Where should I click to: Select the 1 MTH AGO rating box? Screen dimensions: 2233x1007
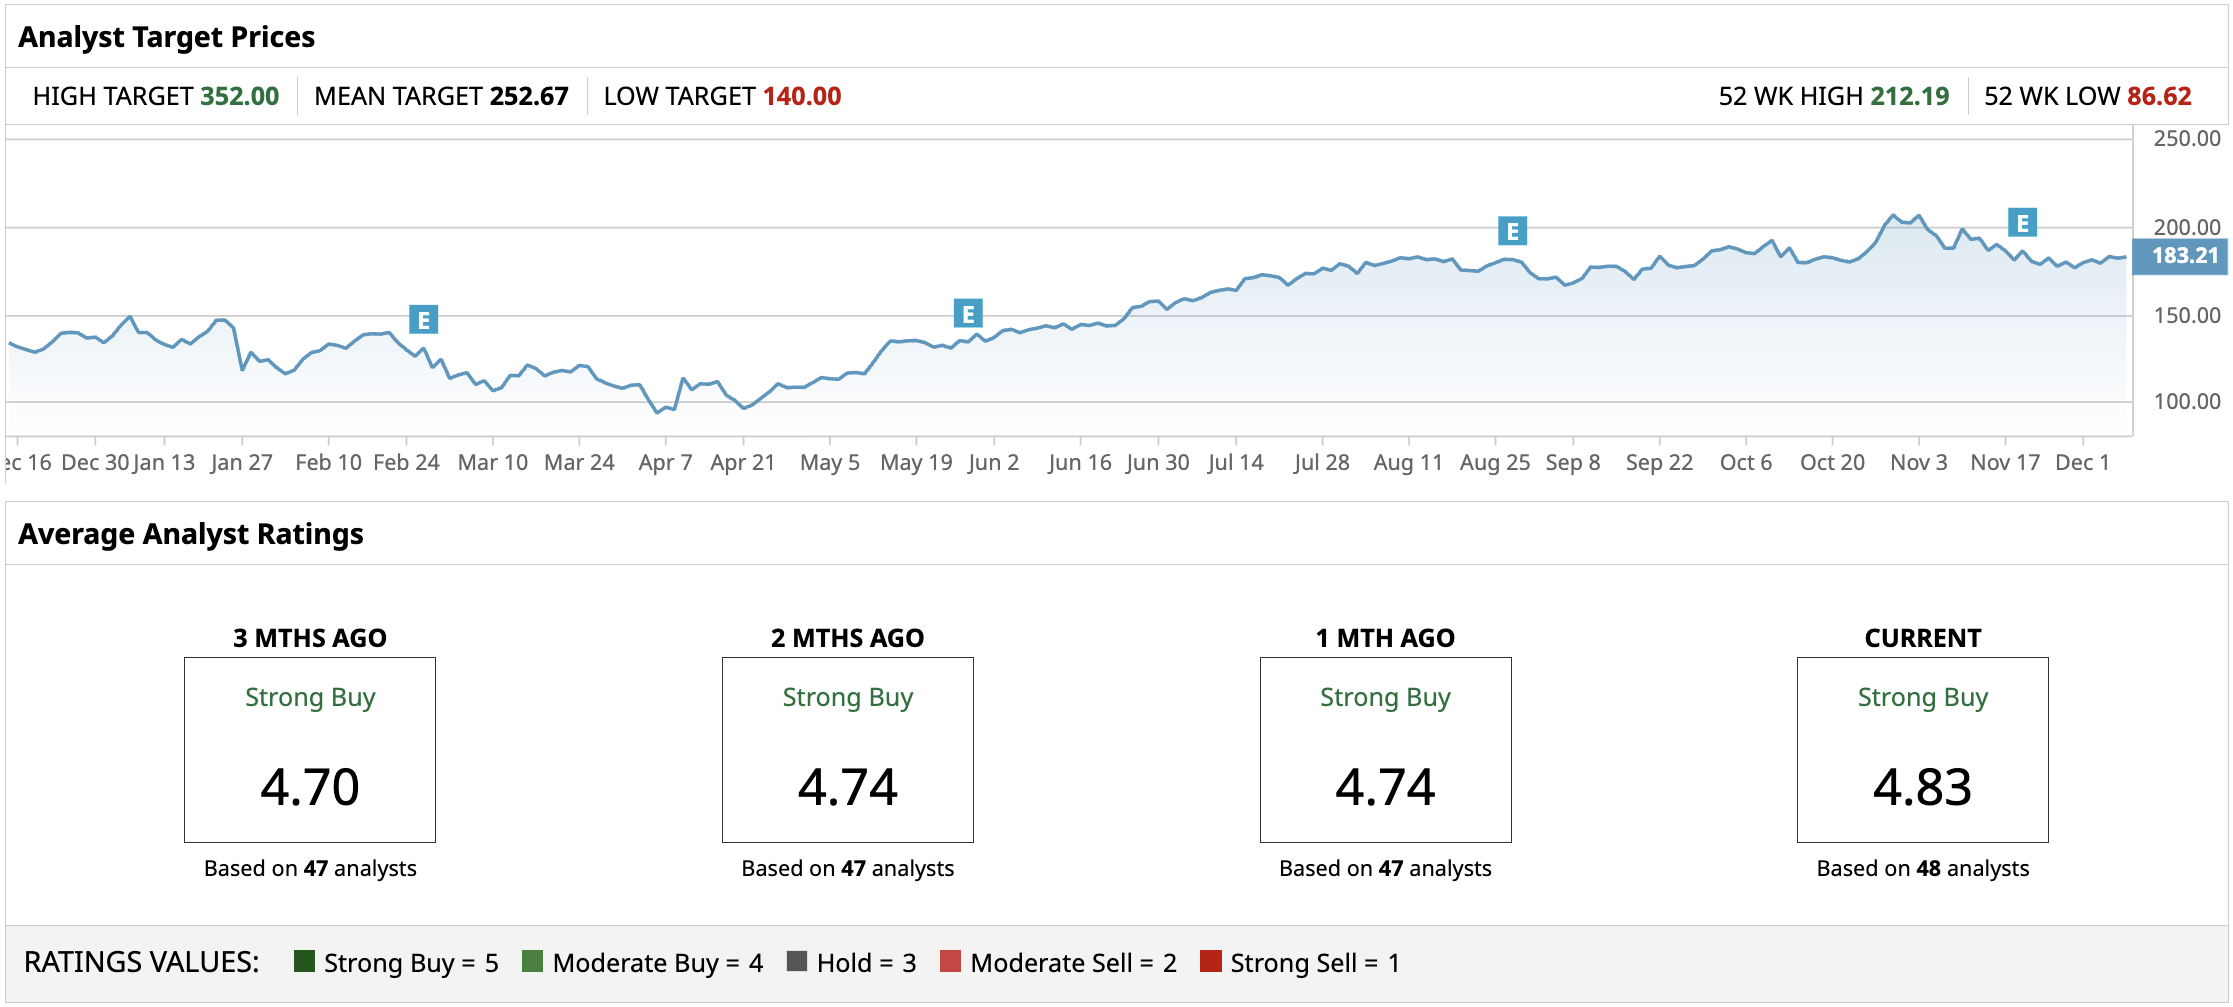coord(1385,749)
